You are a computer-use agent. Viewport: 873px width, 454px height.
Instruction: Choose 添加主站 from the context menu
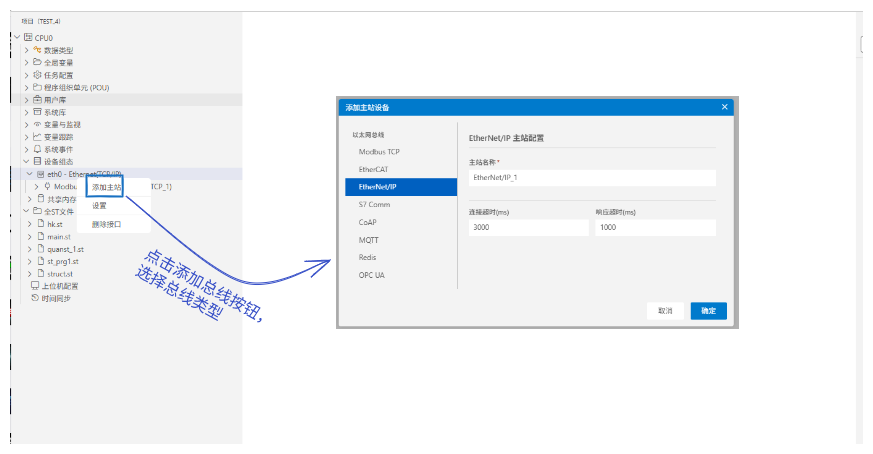pyautogui.click(x=106, y=187)
